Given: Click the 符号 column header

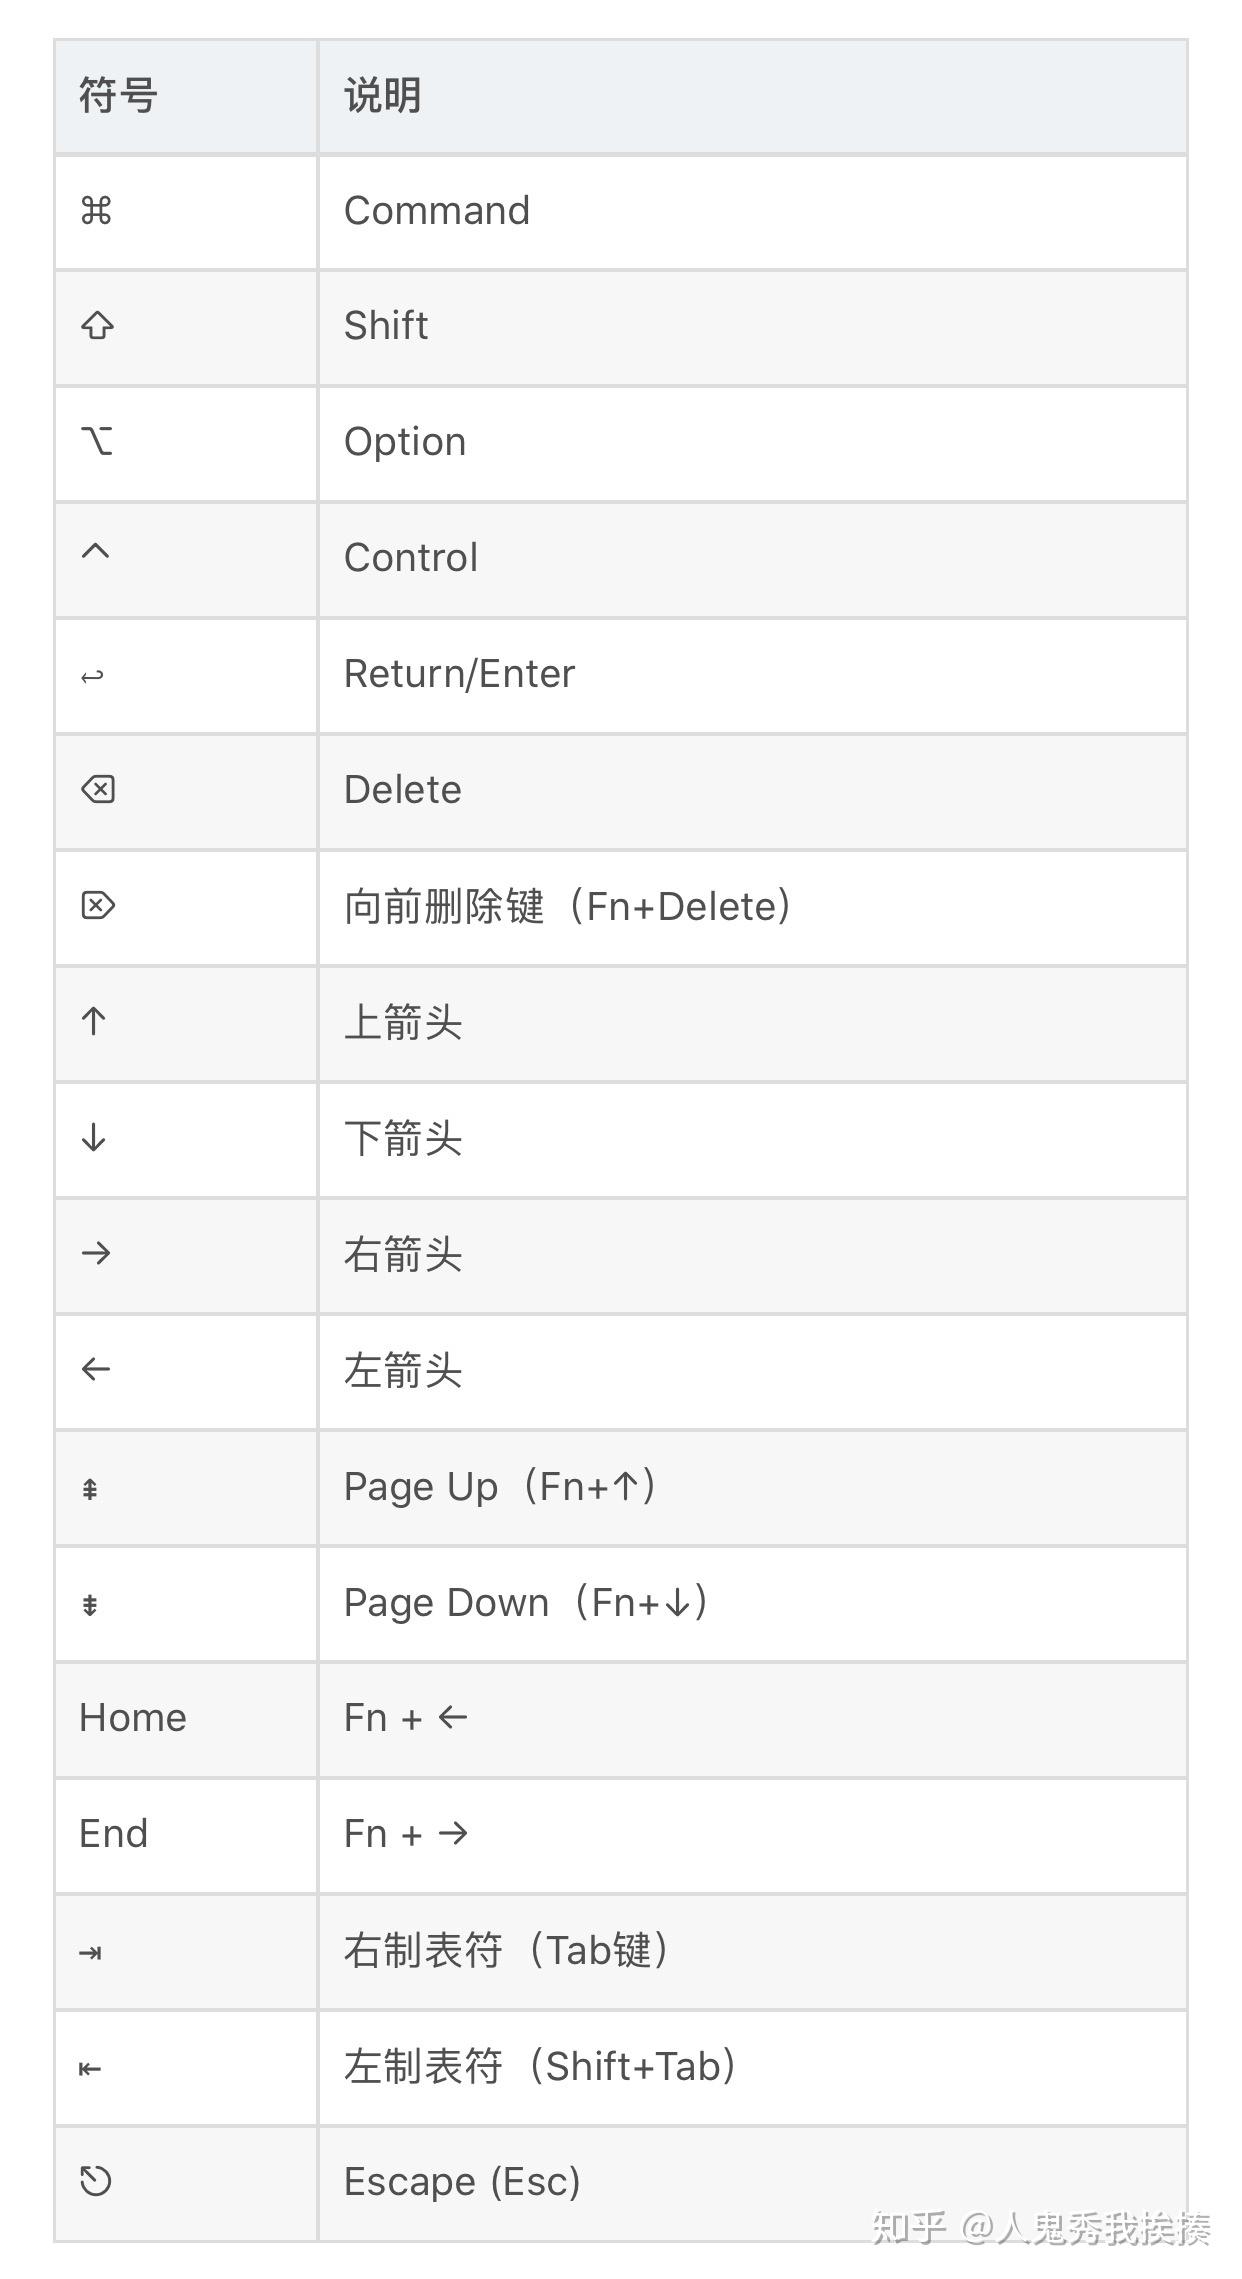Looking at the screenshot, I should click(x=118, y=97).
